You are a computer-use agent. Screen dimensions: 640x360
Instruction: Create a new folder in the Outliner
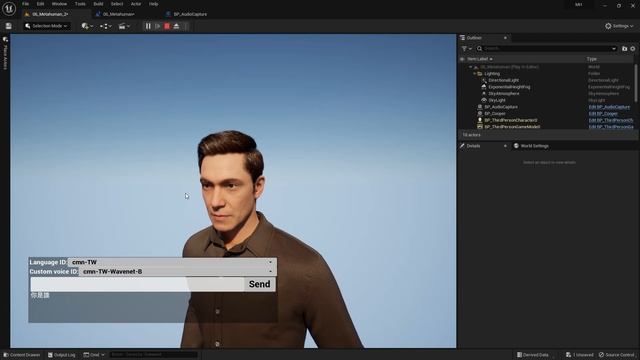pyautogui.click(x=624, y=49)
